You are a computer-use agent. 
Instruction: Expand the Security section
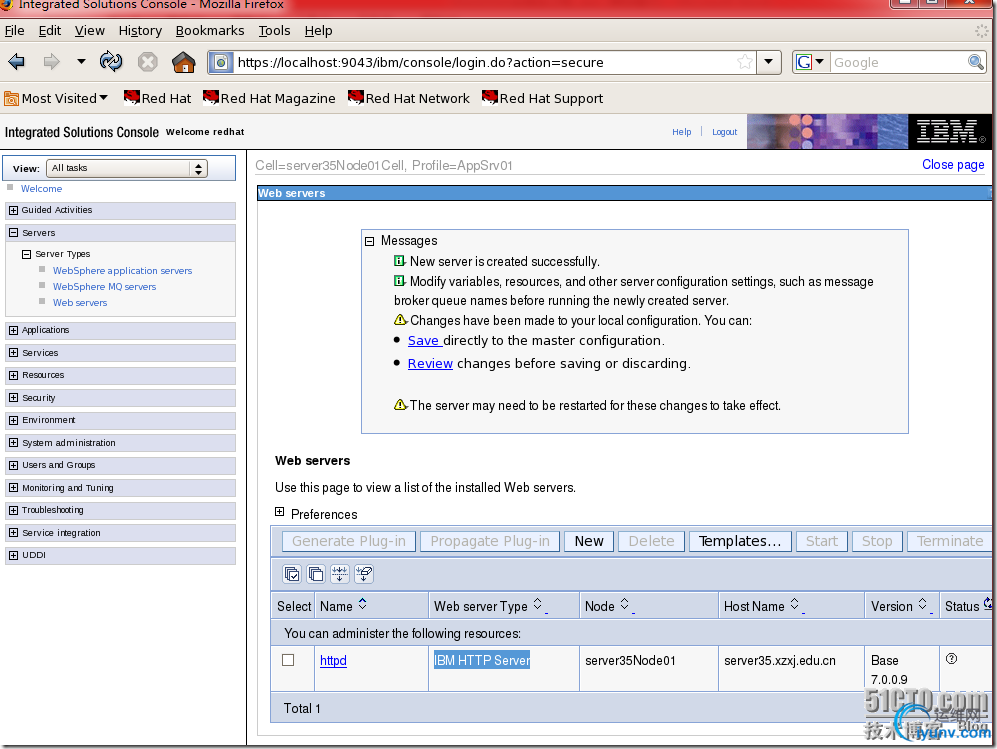click(13, 398)
